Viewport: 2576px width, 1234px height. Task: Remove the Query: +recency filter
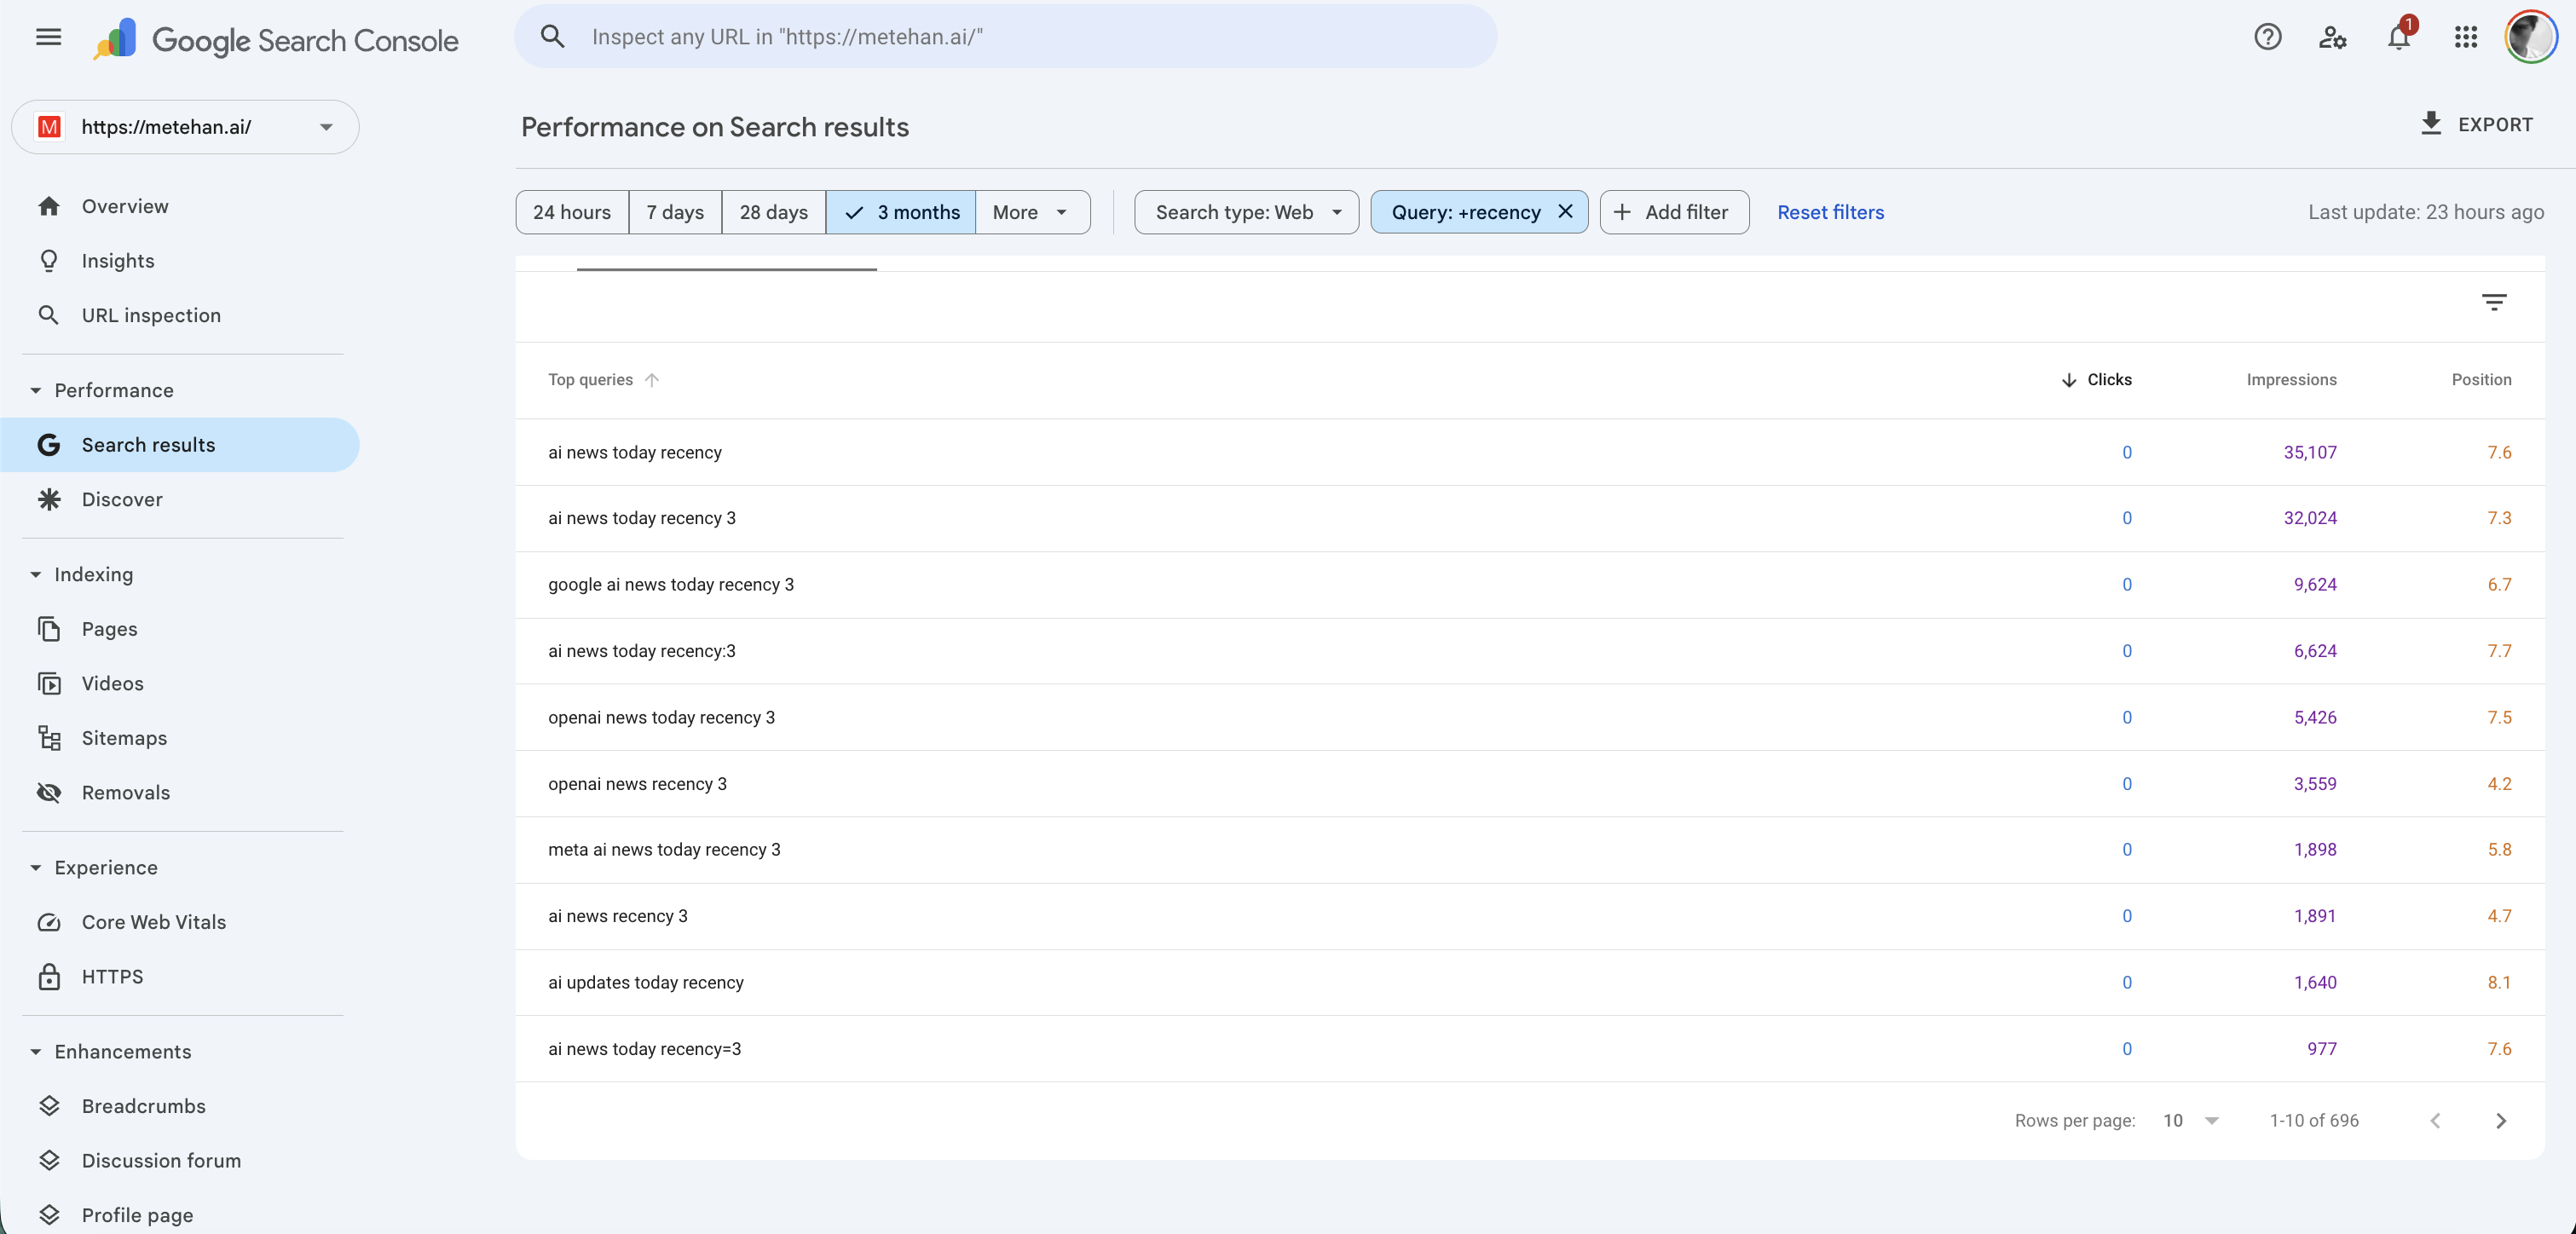[1565, 211]
